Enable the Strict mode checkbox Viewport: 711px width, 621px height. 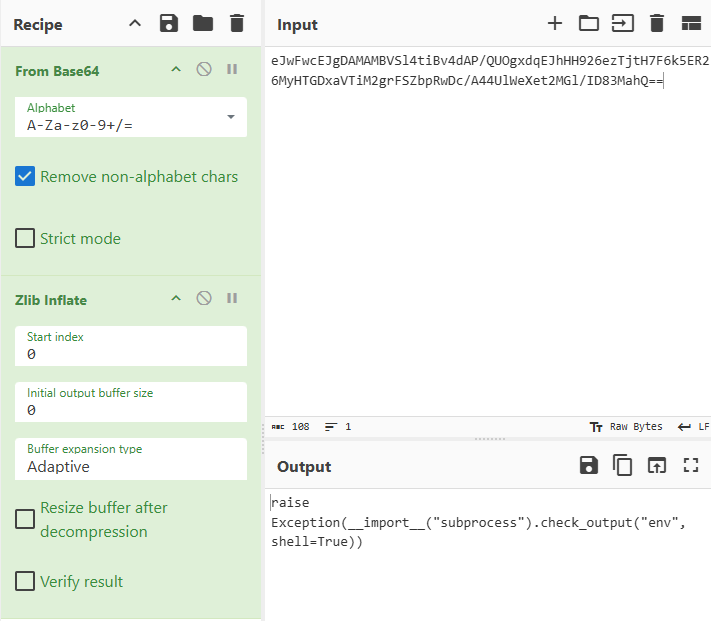[x=25, y=239]
